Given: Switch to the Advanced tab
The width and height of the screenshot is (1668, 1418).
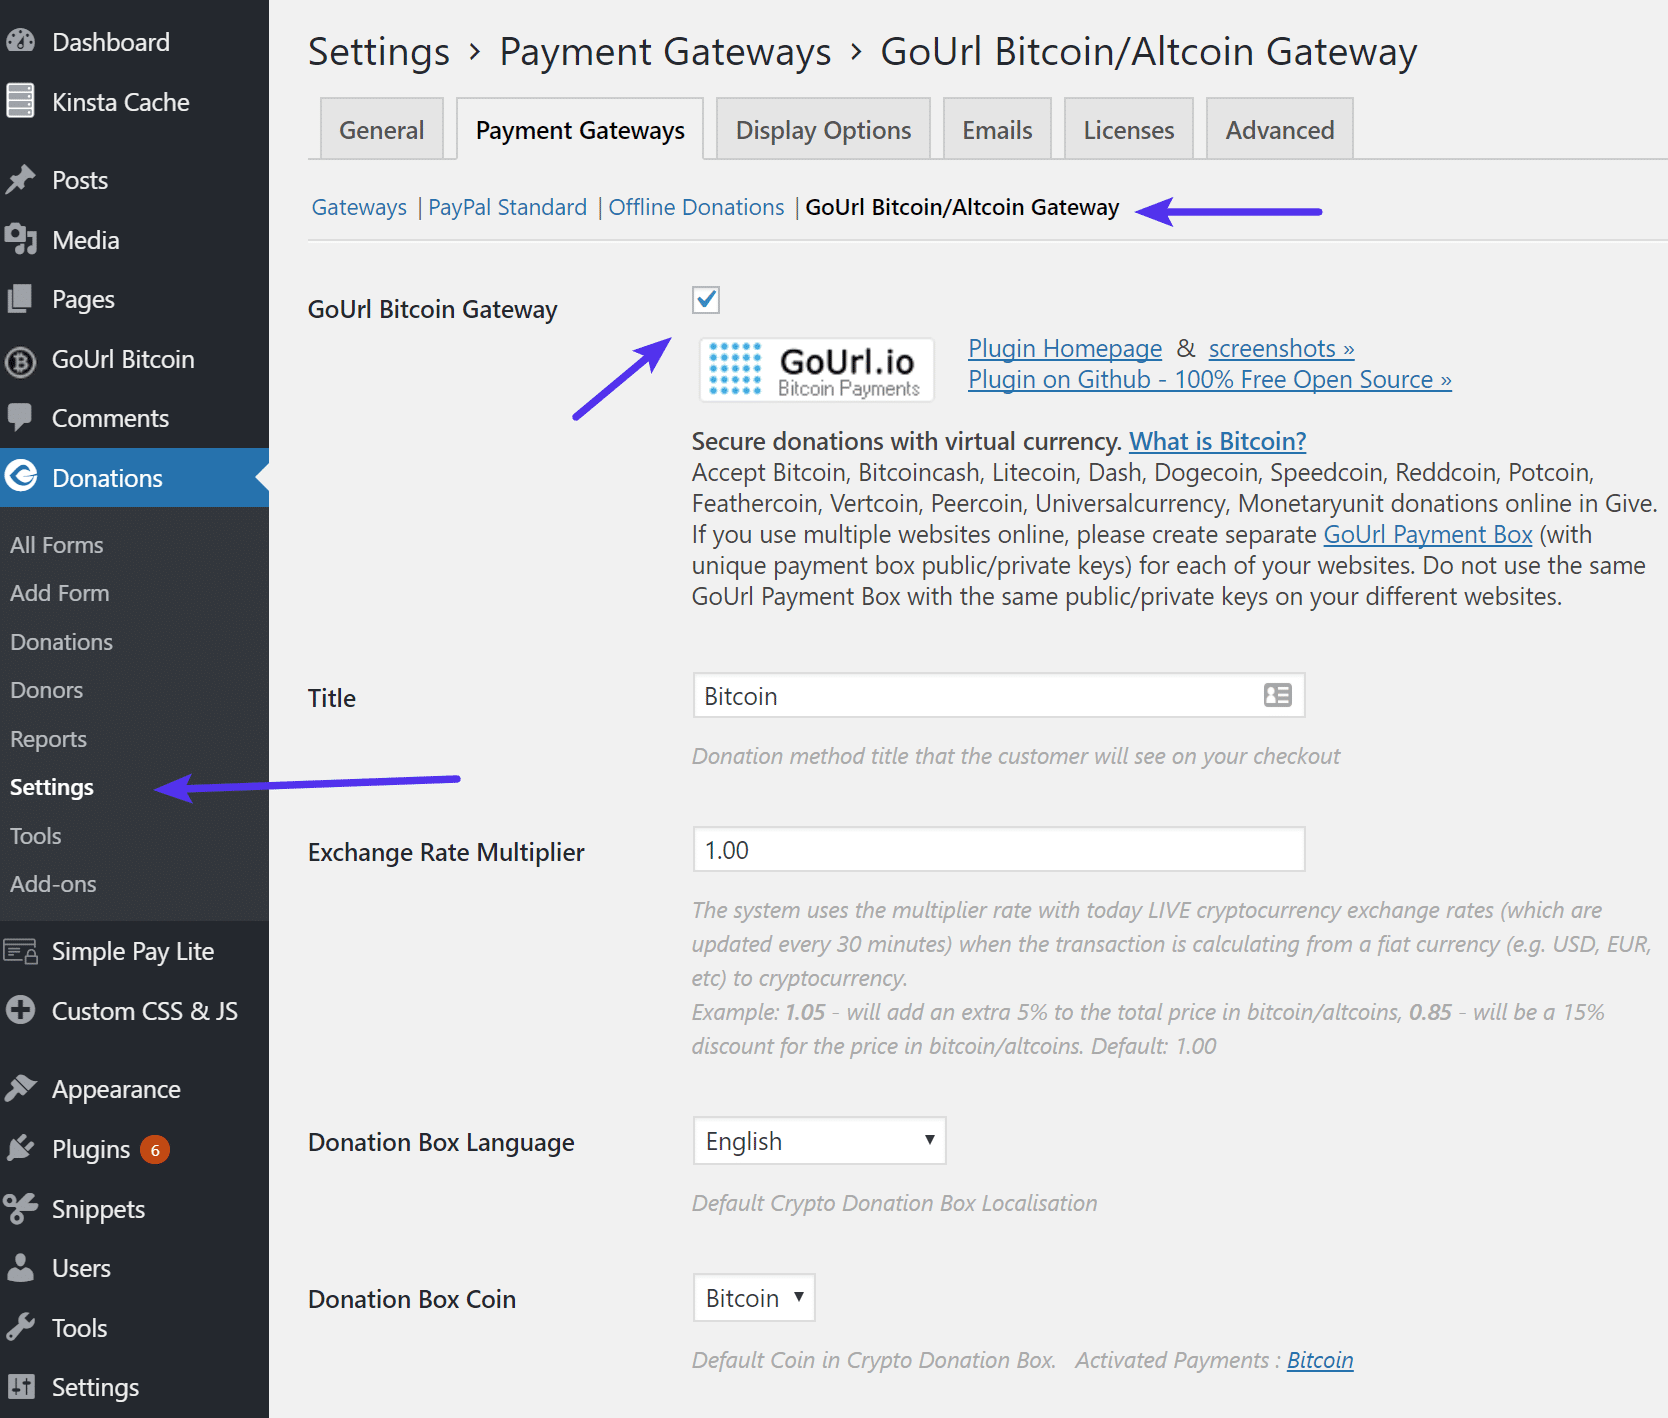Looking at the screenshot, I should (x=1279, y=130).
